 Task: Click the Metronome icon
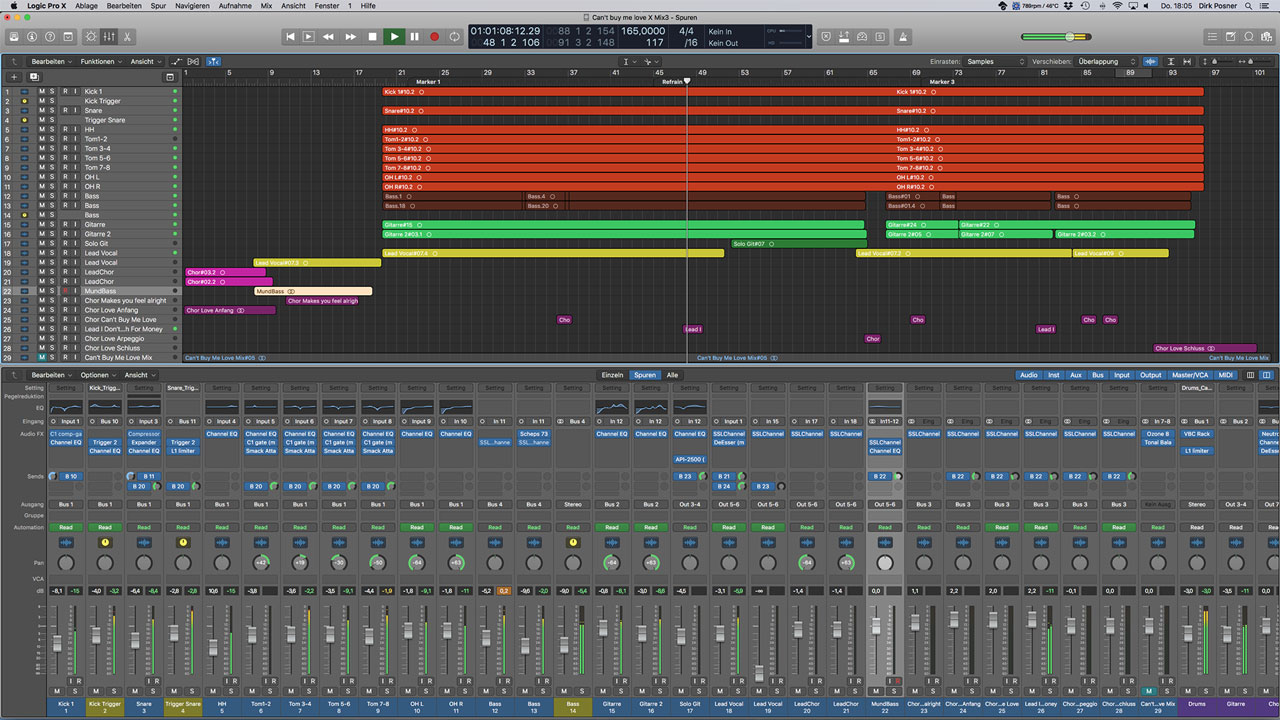click(x=904, y=37)
